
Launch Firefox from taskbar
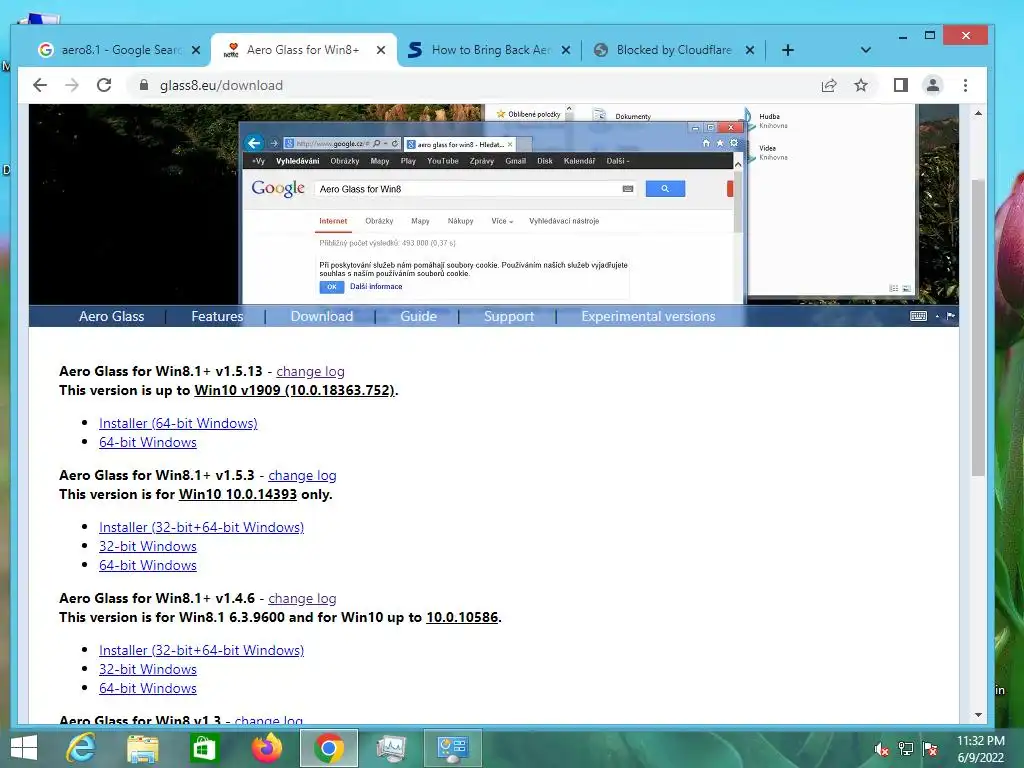(266, 748)
